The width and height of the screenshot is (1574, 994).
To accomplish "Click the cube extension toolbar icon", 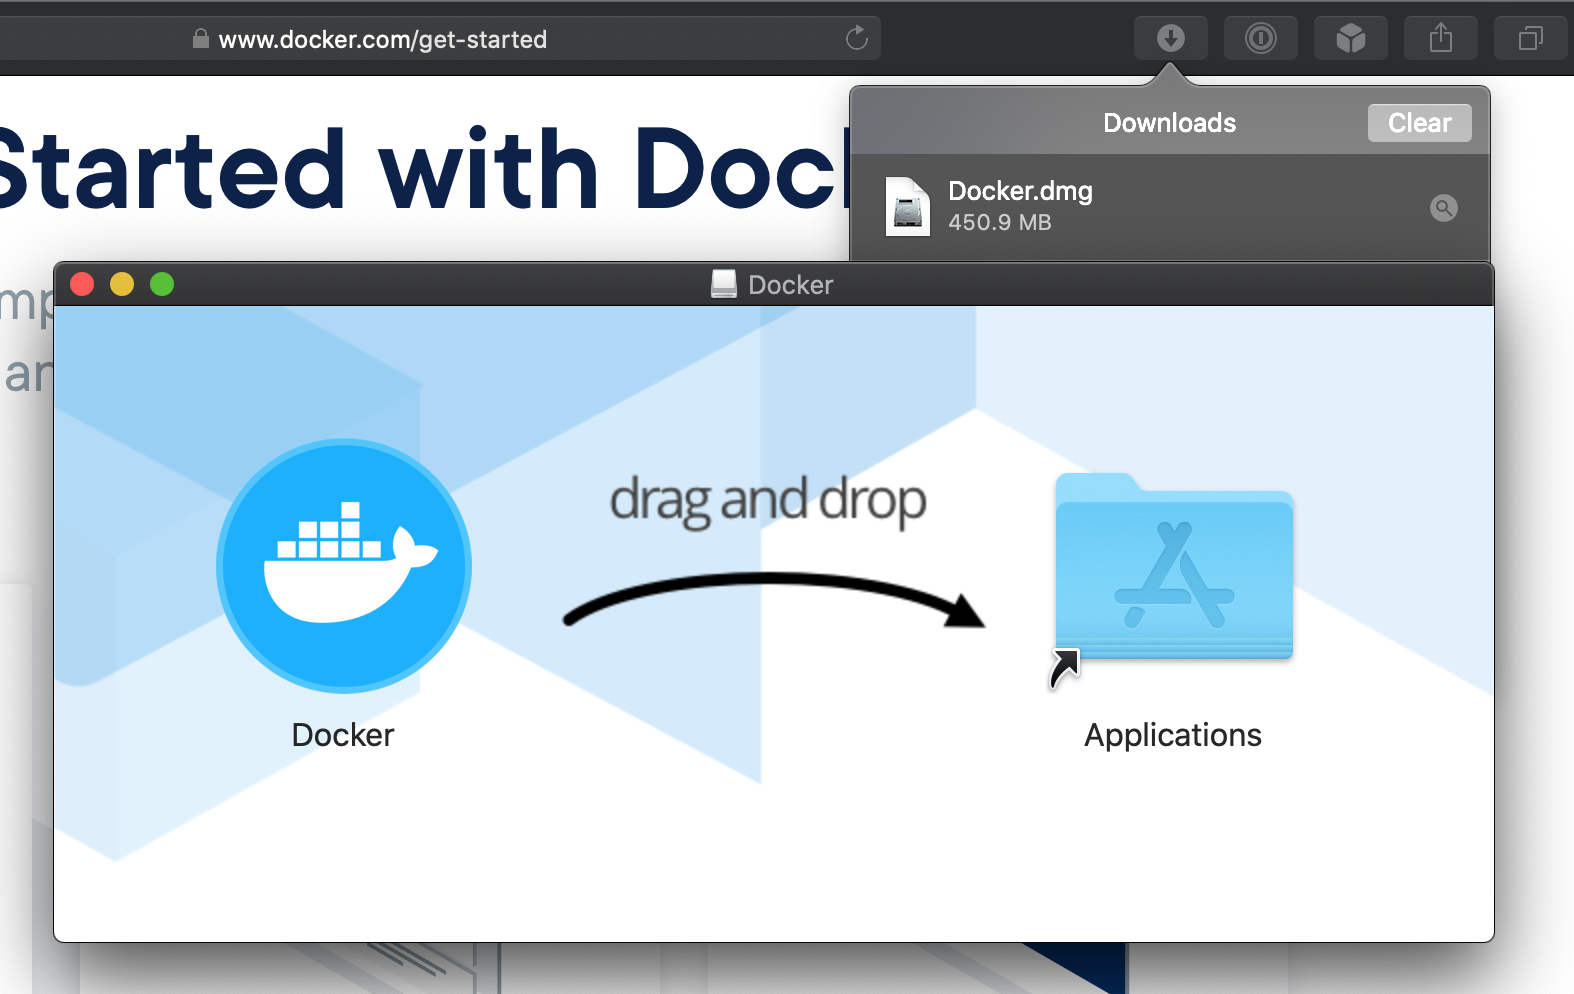I will click(1350, 39).
